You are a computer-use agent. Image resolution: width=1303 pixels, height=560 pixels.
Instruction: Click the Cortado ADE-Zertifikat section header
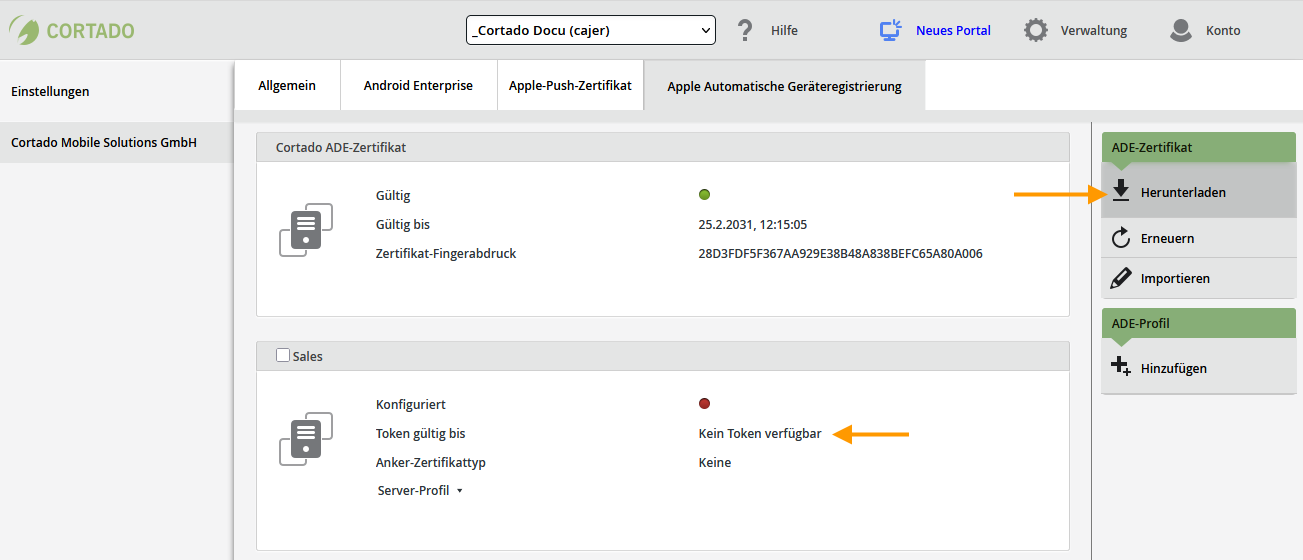point(663,147)
